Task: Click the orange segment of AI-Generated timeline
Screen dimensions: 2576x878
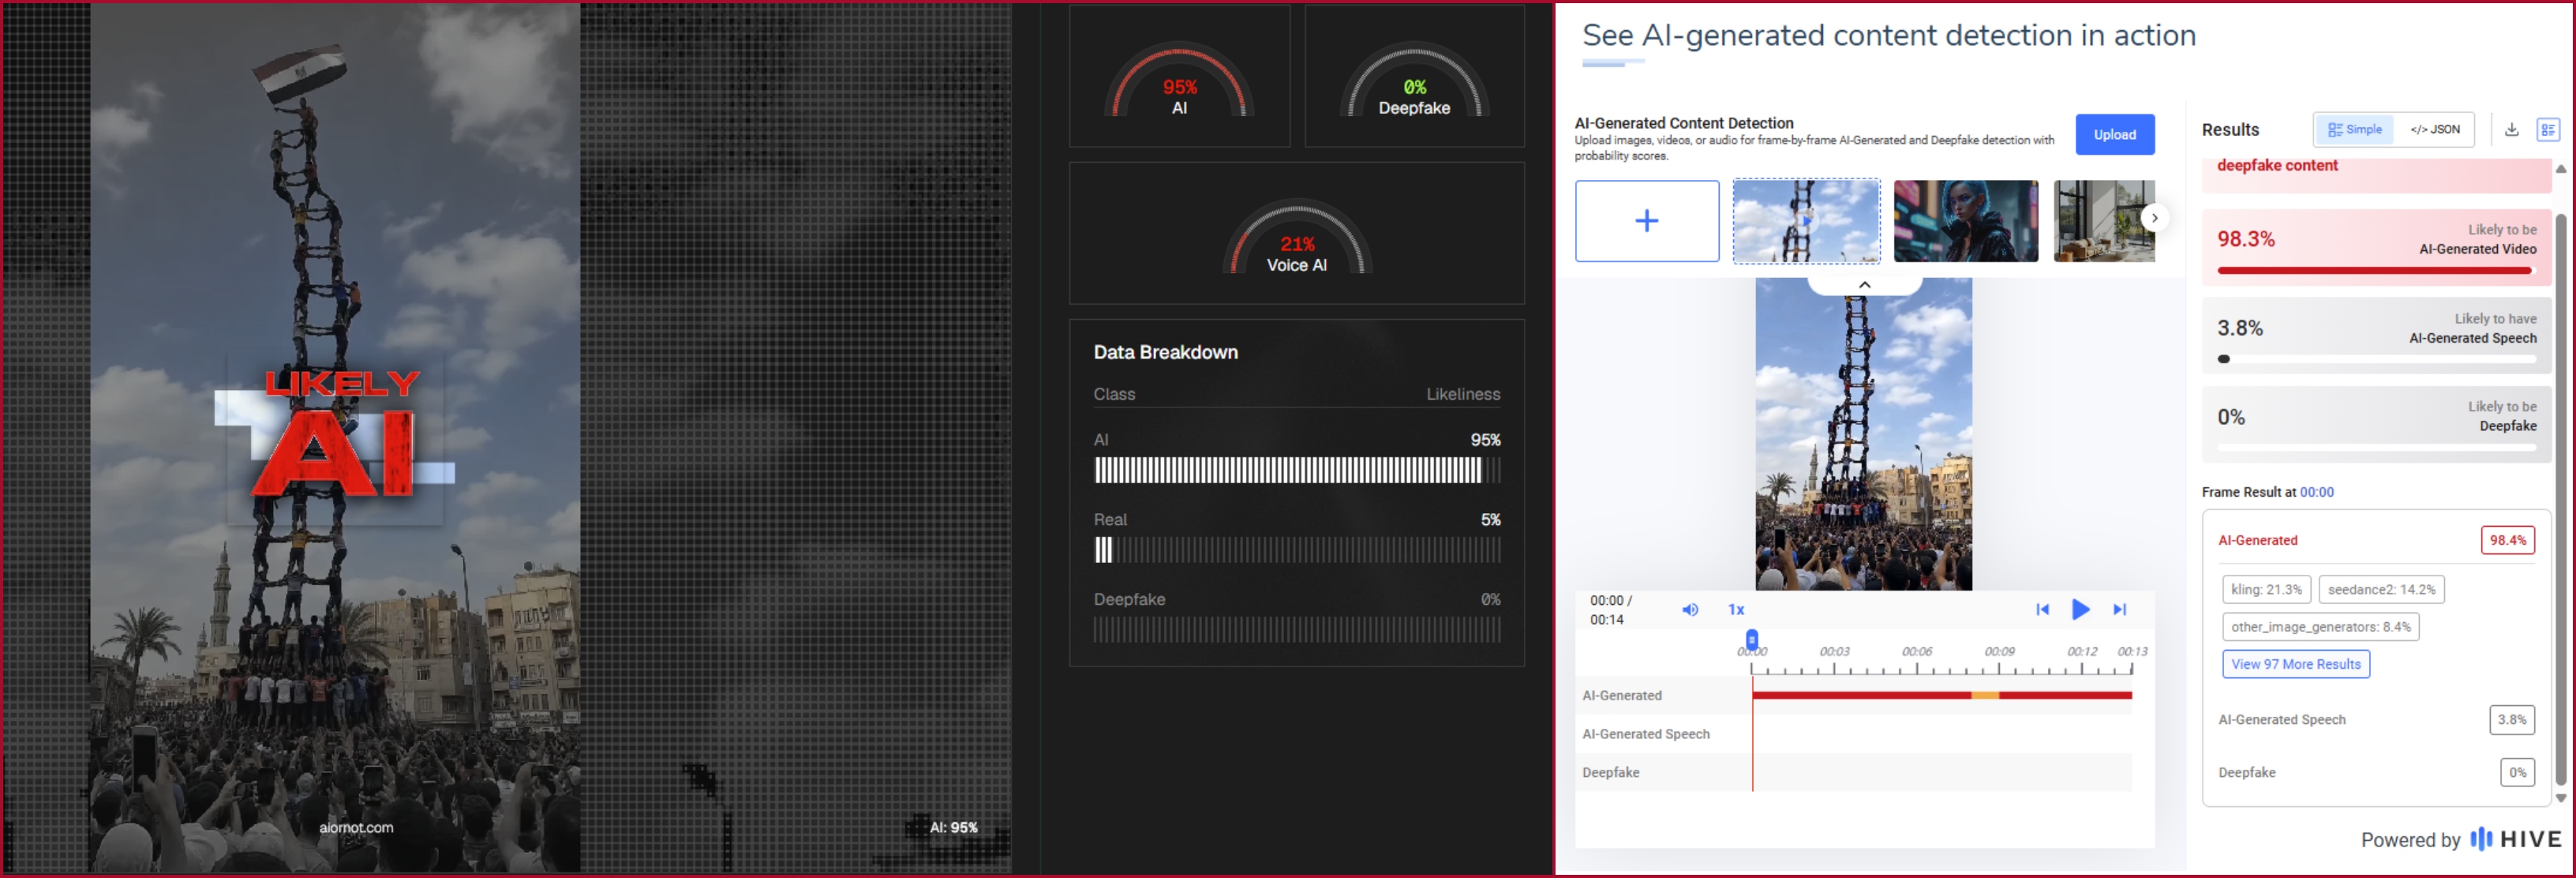Action: coord(1984,695)
